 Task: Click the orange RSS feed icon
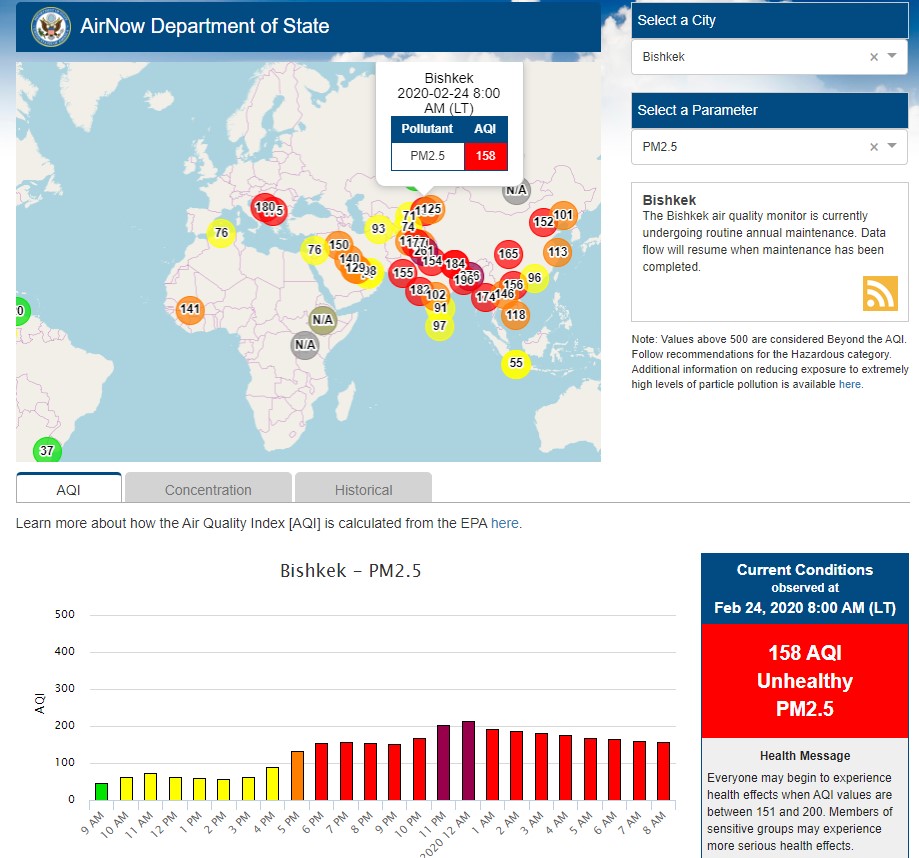pyautogui.click(x=880, y=293)
